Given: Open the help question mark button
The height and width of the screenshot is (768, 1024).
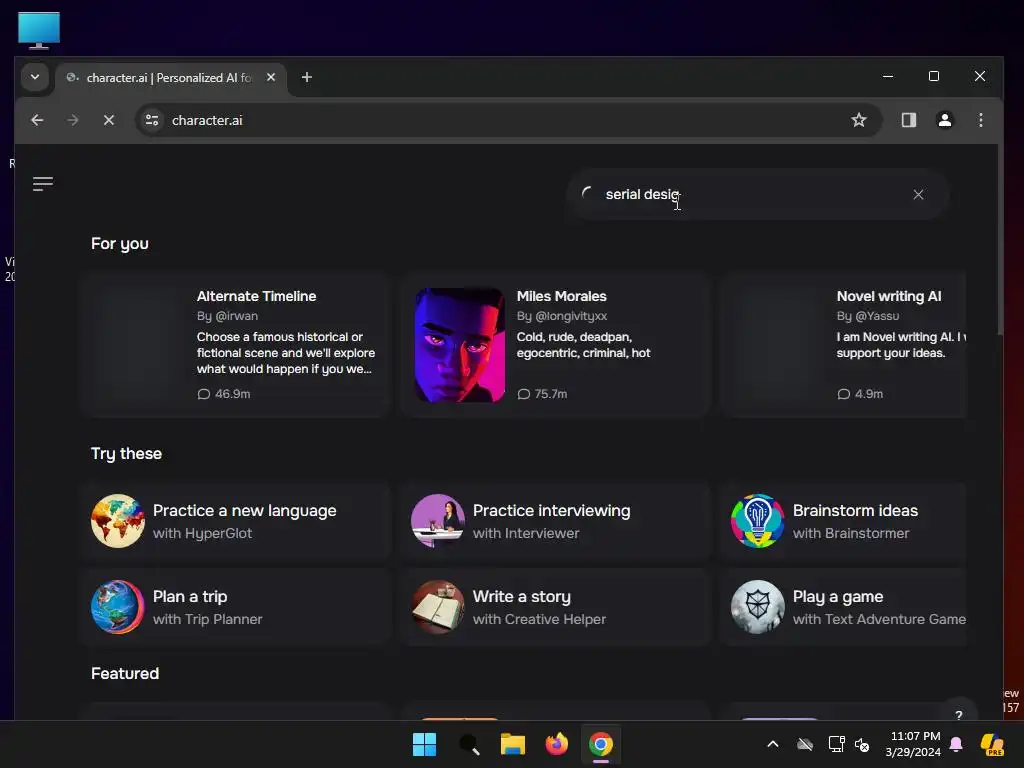Looking at the screenshot, I should [x=959, y=714].
